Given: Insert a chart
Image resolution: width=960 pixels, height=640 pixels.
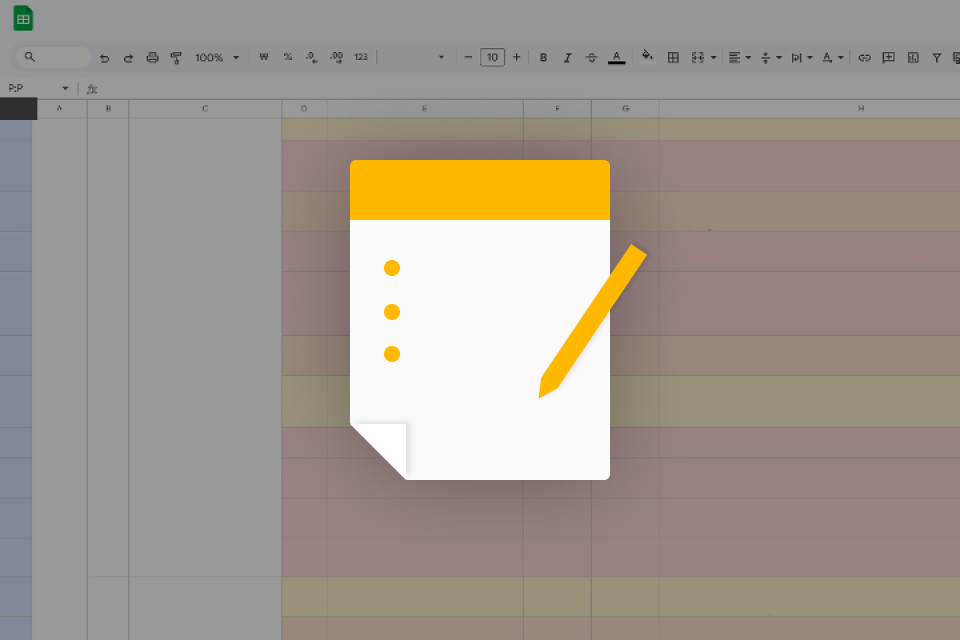Looking at the screenshot, I should (913, 58).
